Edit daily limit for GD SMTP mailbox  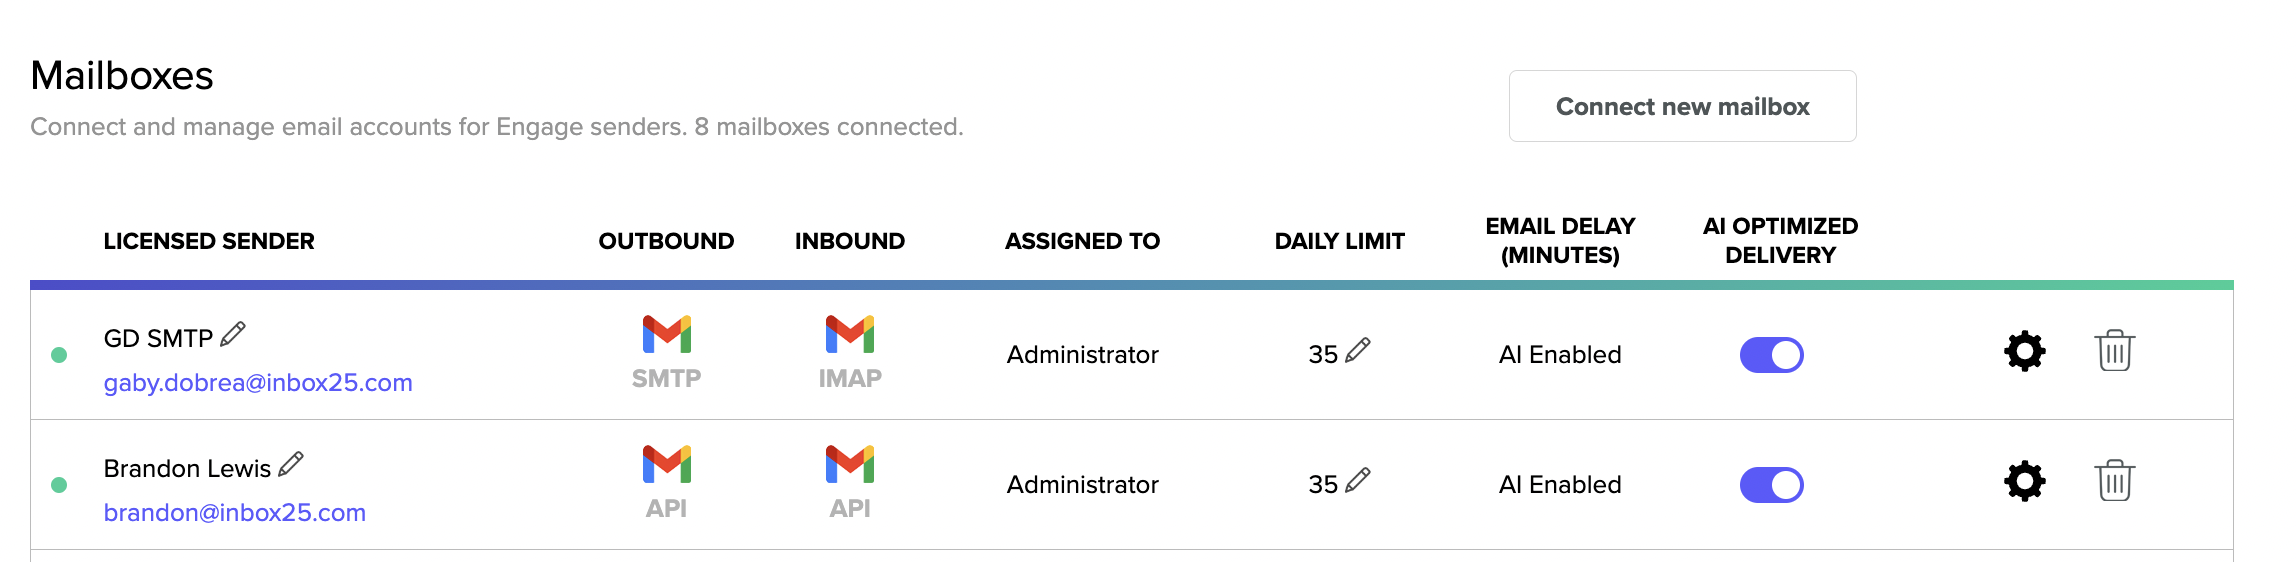[x=1358, y=351]
